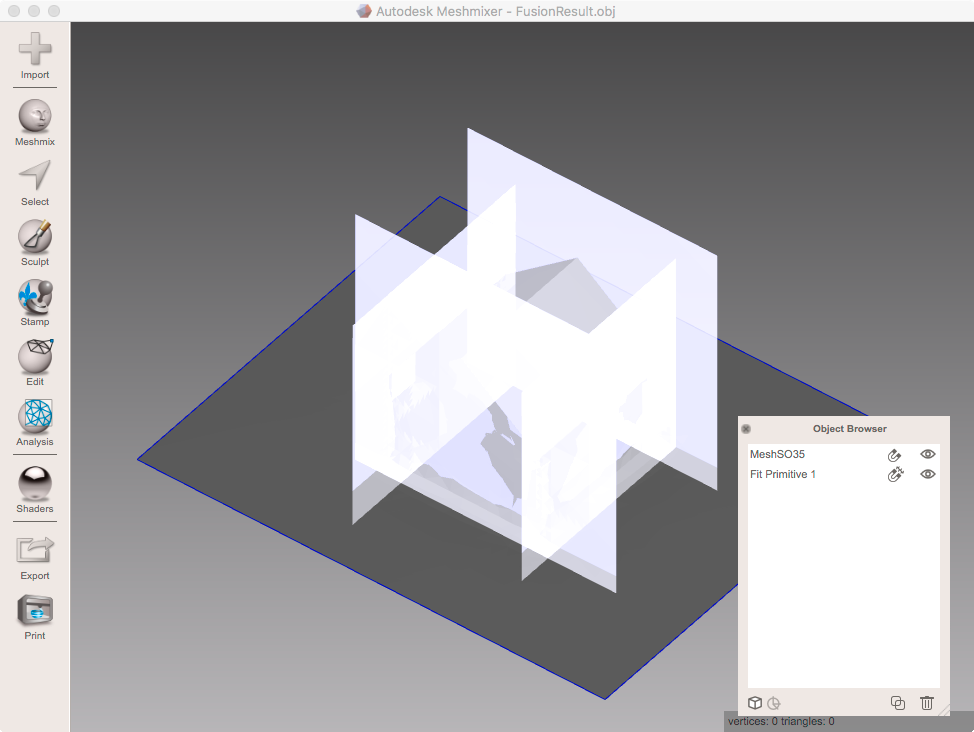This screenshot has height=732, width=974.
Task: Open the Import tool
Action: 34,56
